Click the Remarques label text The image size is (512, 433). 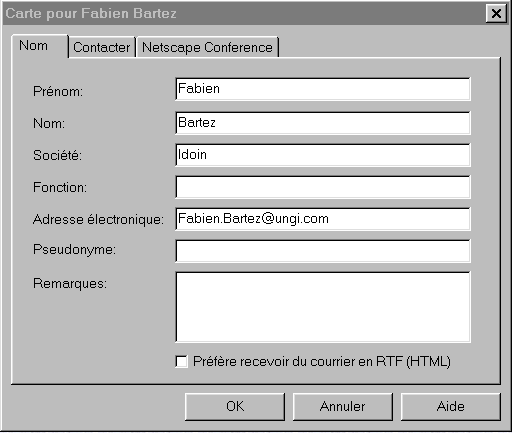click(70, 284)
